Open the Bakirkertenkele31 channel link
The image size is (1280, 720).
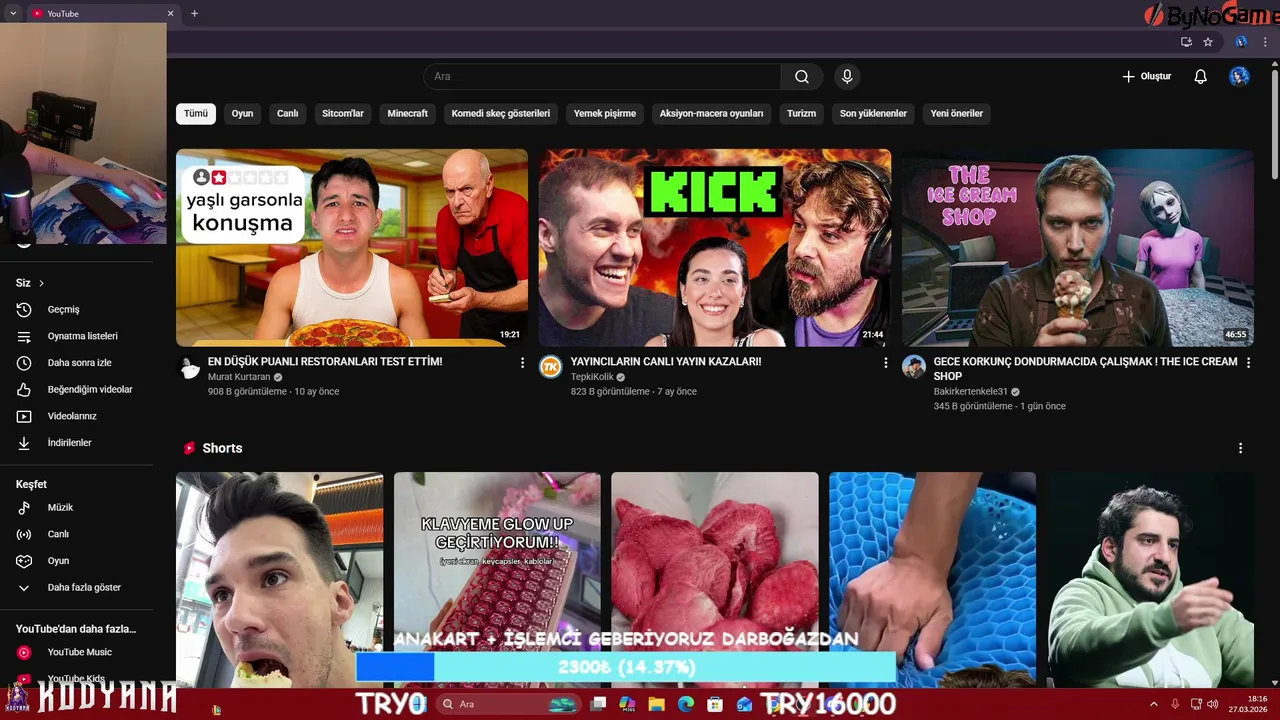971,392
